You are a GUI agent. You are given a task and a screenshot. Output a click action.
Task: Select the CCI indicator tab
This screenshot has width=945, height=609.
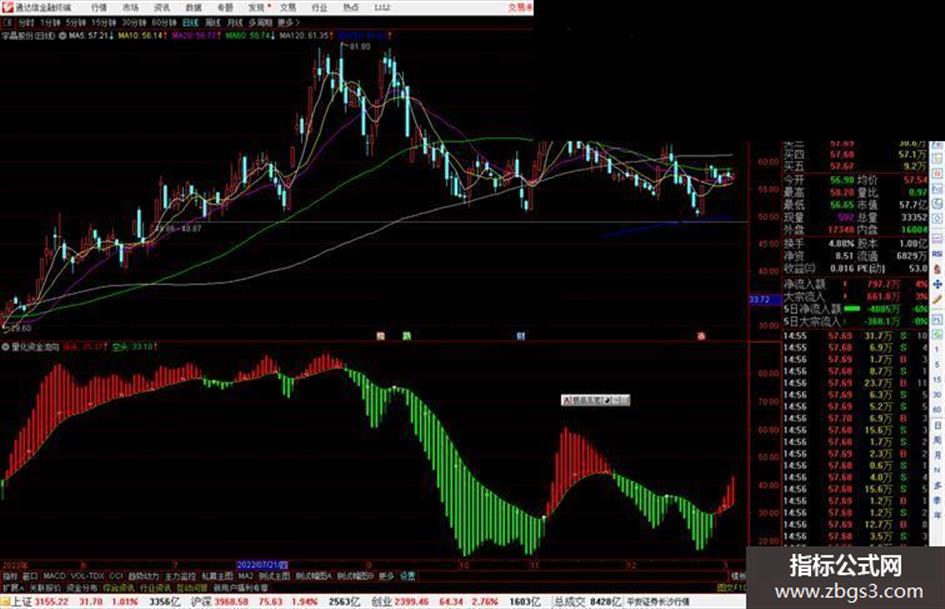click(x=116, y=576)
